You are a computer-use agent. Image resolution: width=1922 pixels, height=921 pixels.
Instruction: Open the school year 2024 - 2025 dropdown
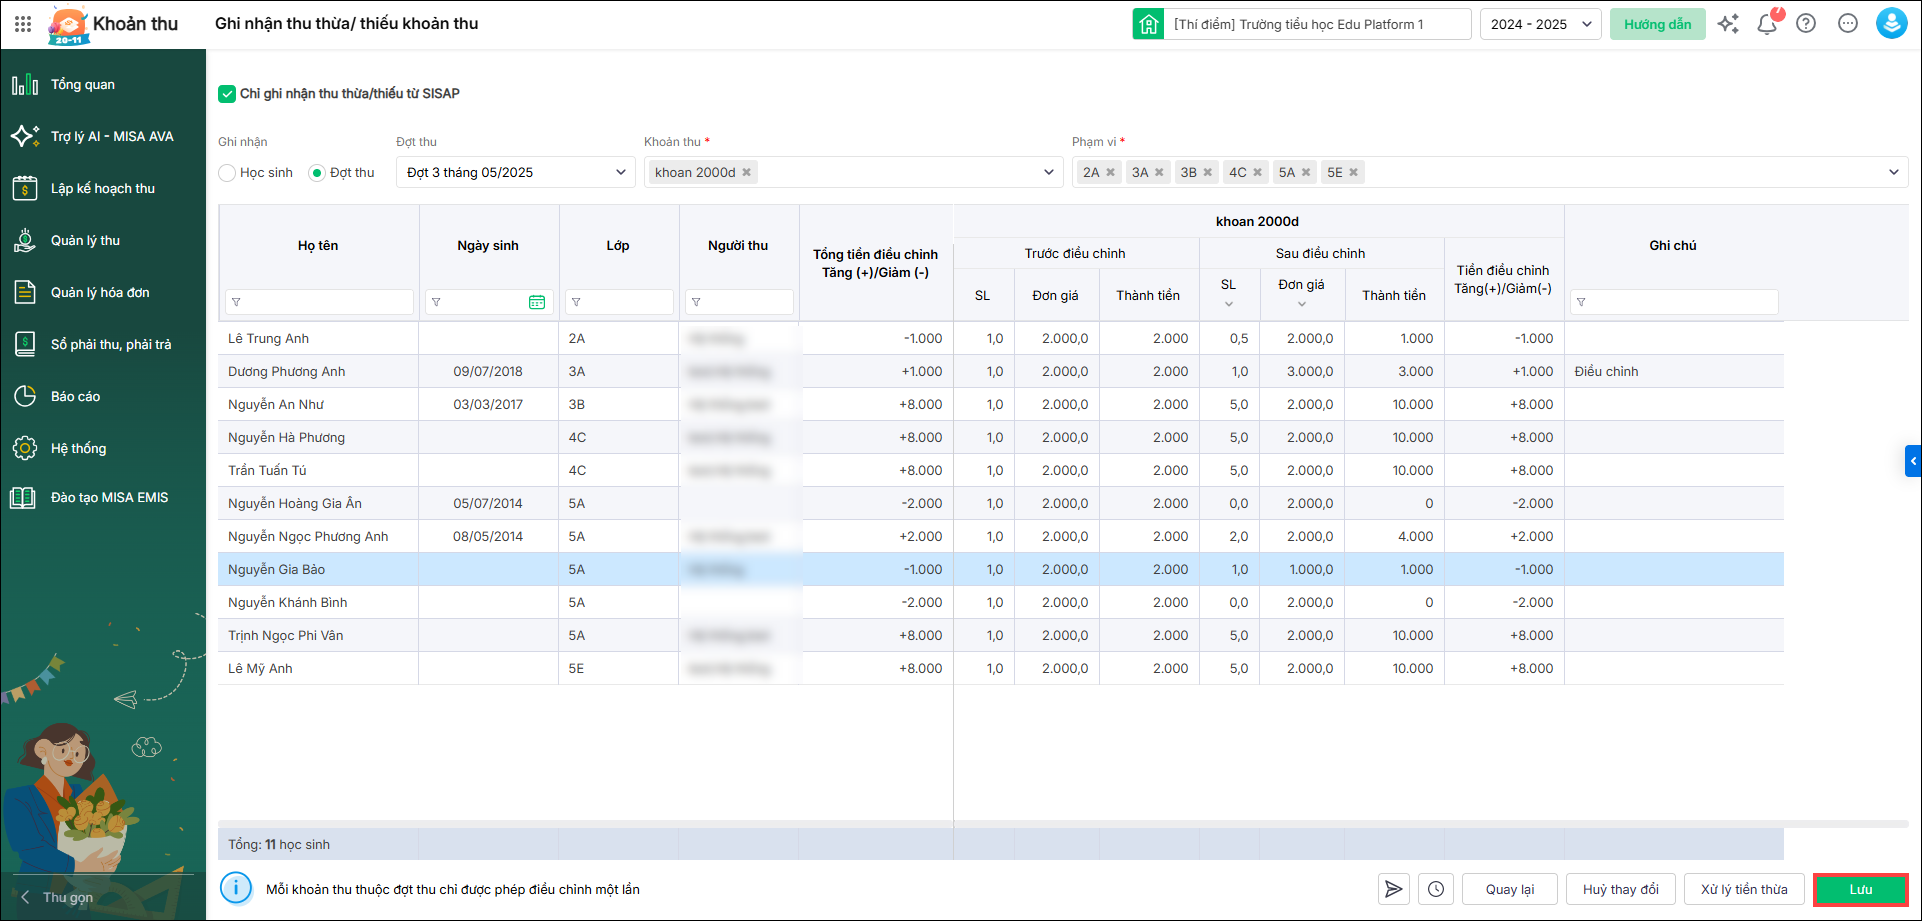(x=1540, y=24)
